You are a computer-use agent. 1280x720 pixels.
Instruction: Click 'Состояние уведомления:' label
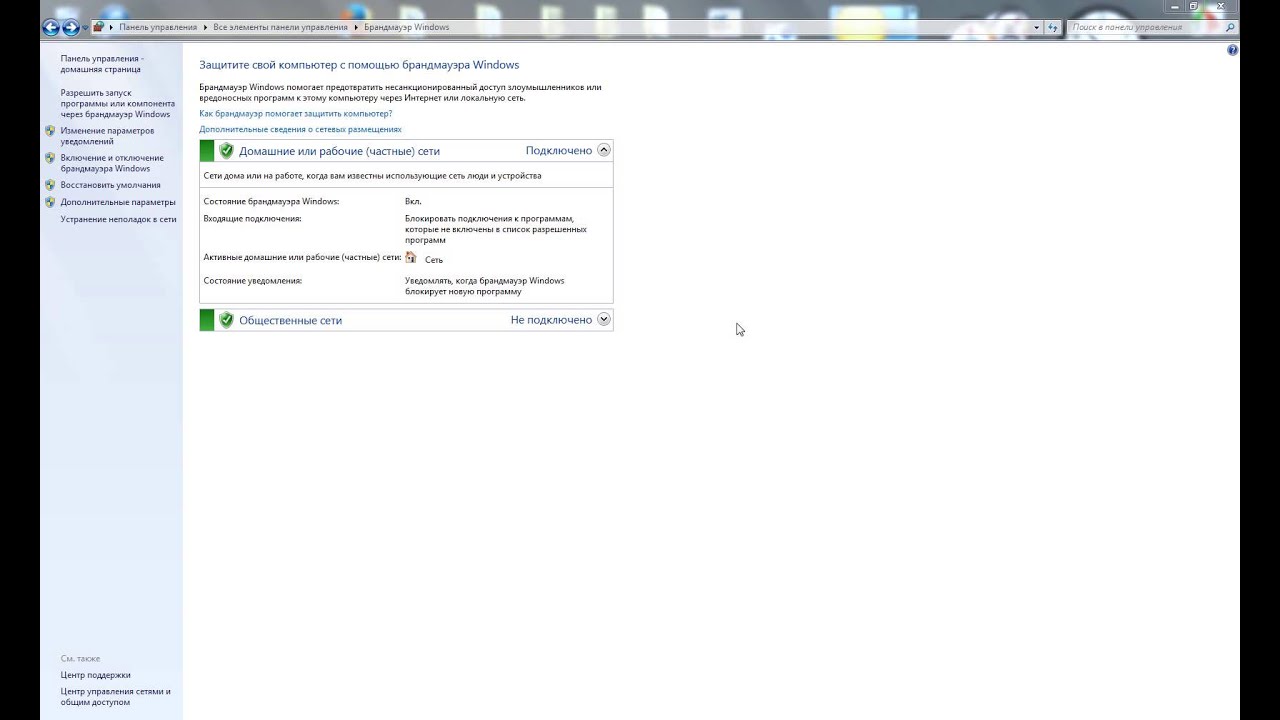(x=252, y=281)
